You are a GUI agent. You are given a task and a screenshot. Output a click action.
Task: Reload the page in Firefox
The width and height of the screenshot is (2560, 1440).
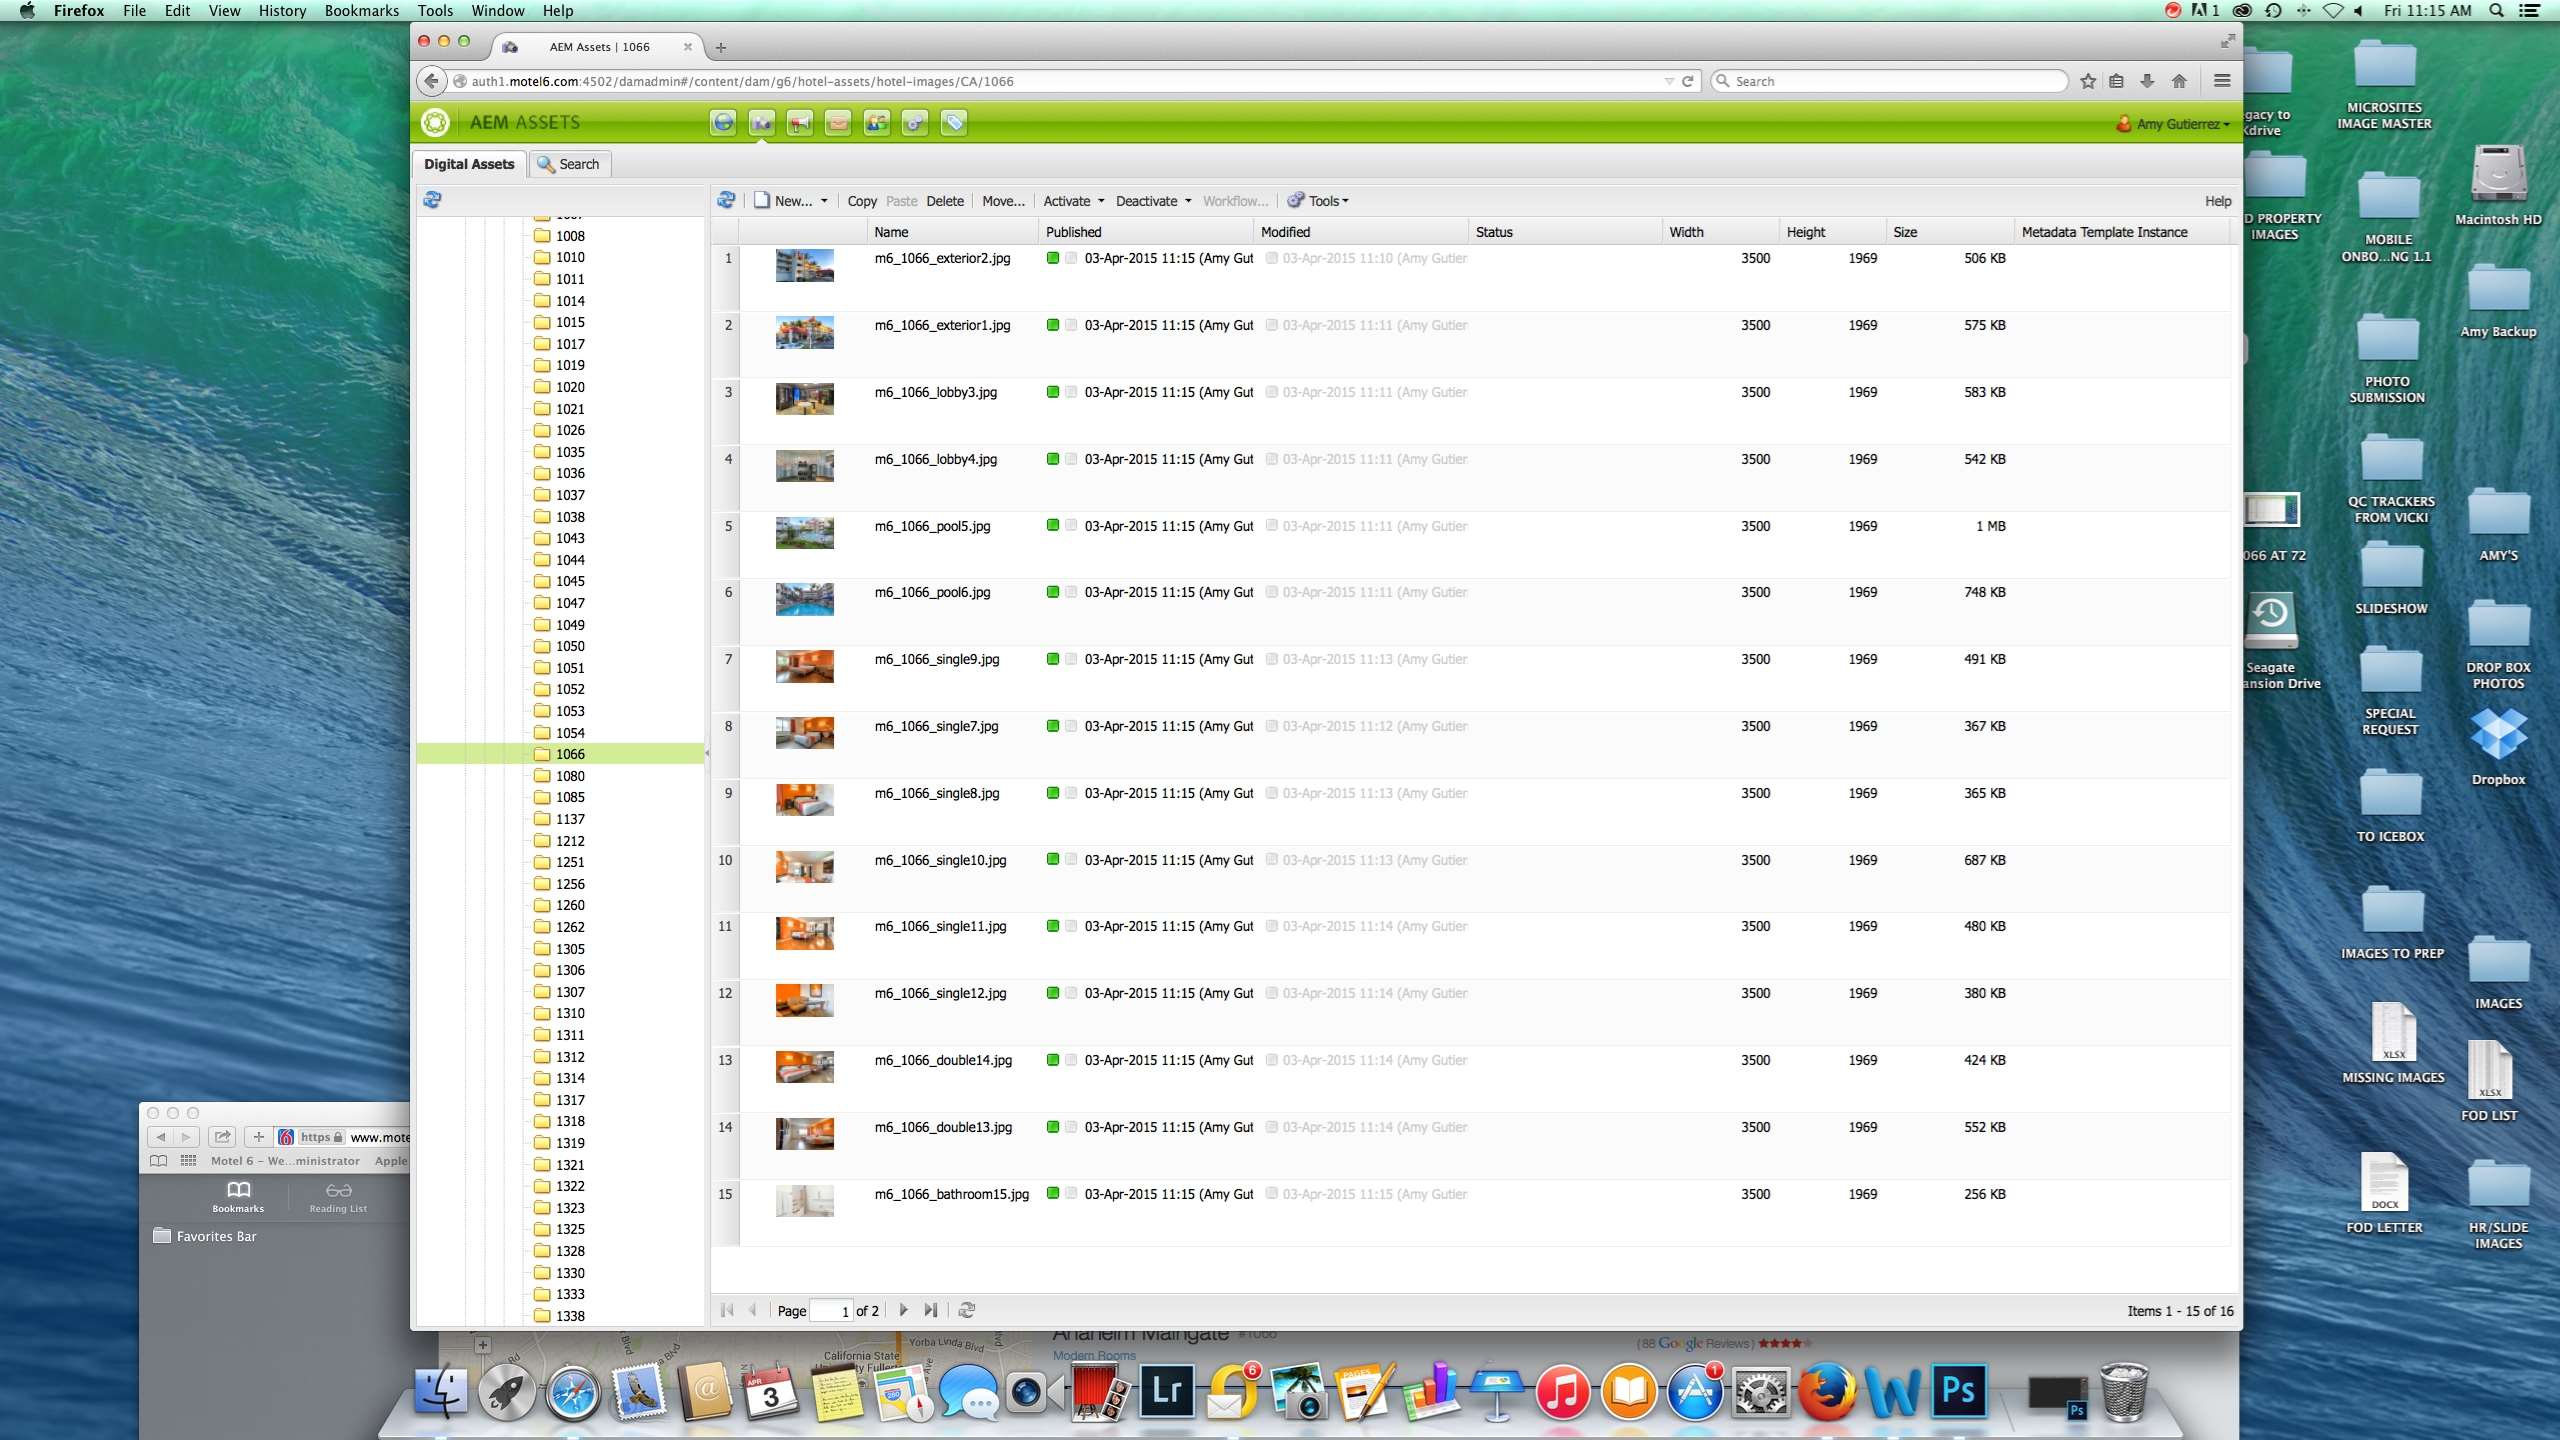click(1688, 81)
